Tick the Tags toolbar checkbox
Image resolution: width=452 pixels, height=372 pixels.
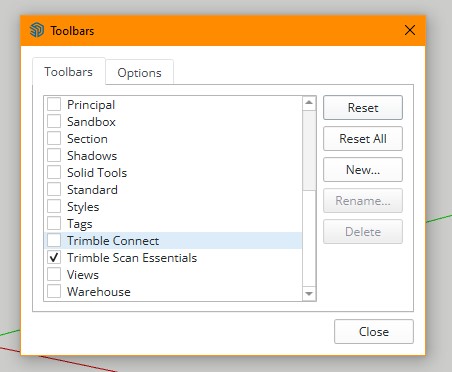pos(54,223)
